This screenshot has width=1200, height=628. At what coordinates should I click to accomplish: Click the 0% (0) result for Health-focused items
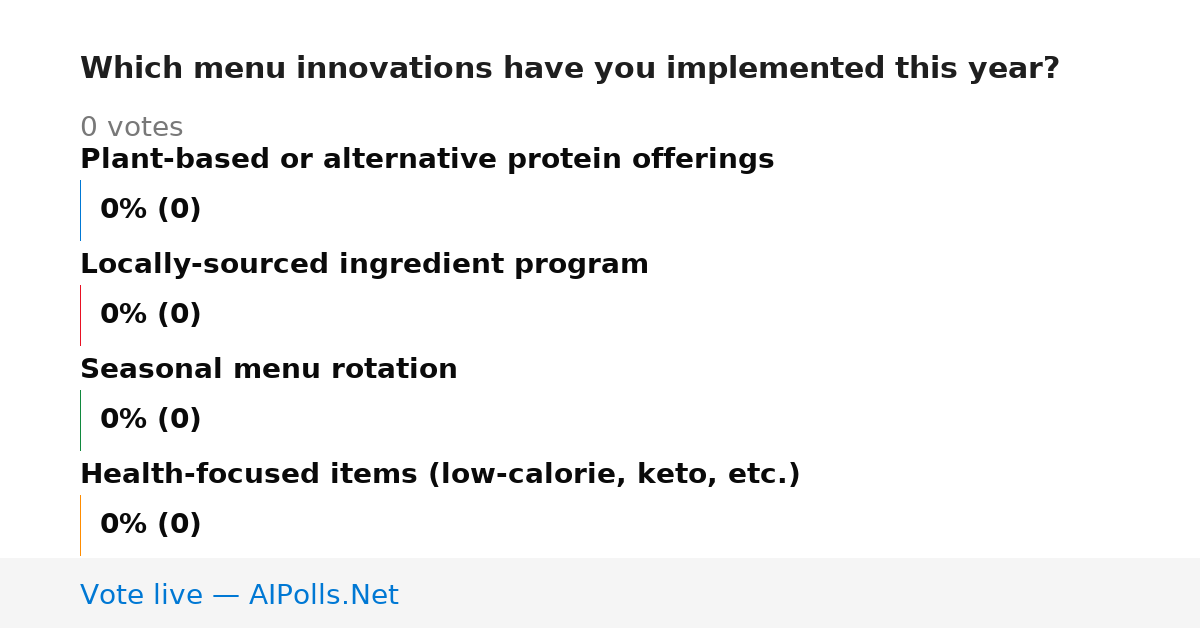click(x=150, y=525)
